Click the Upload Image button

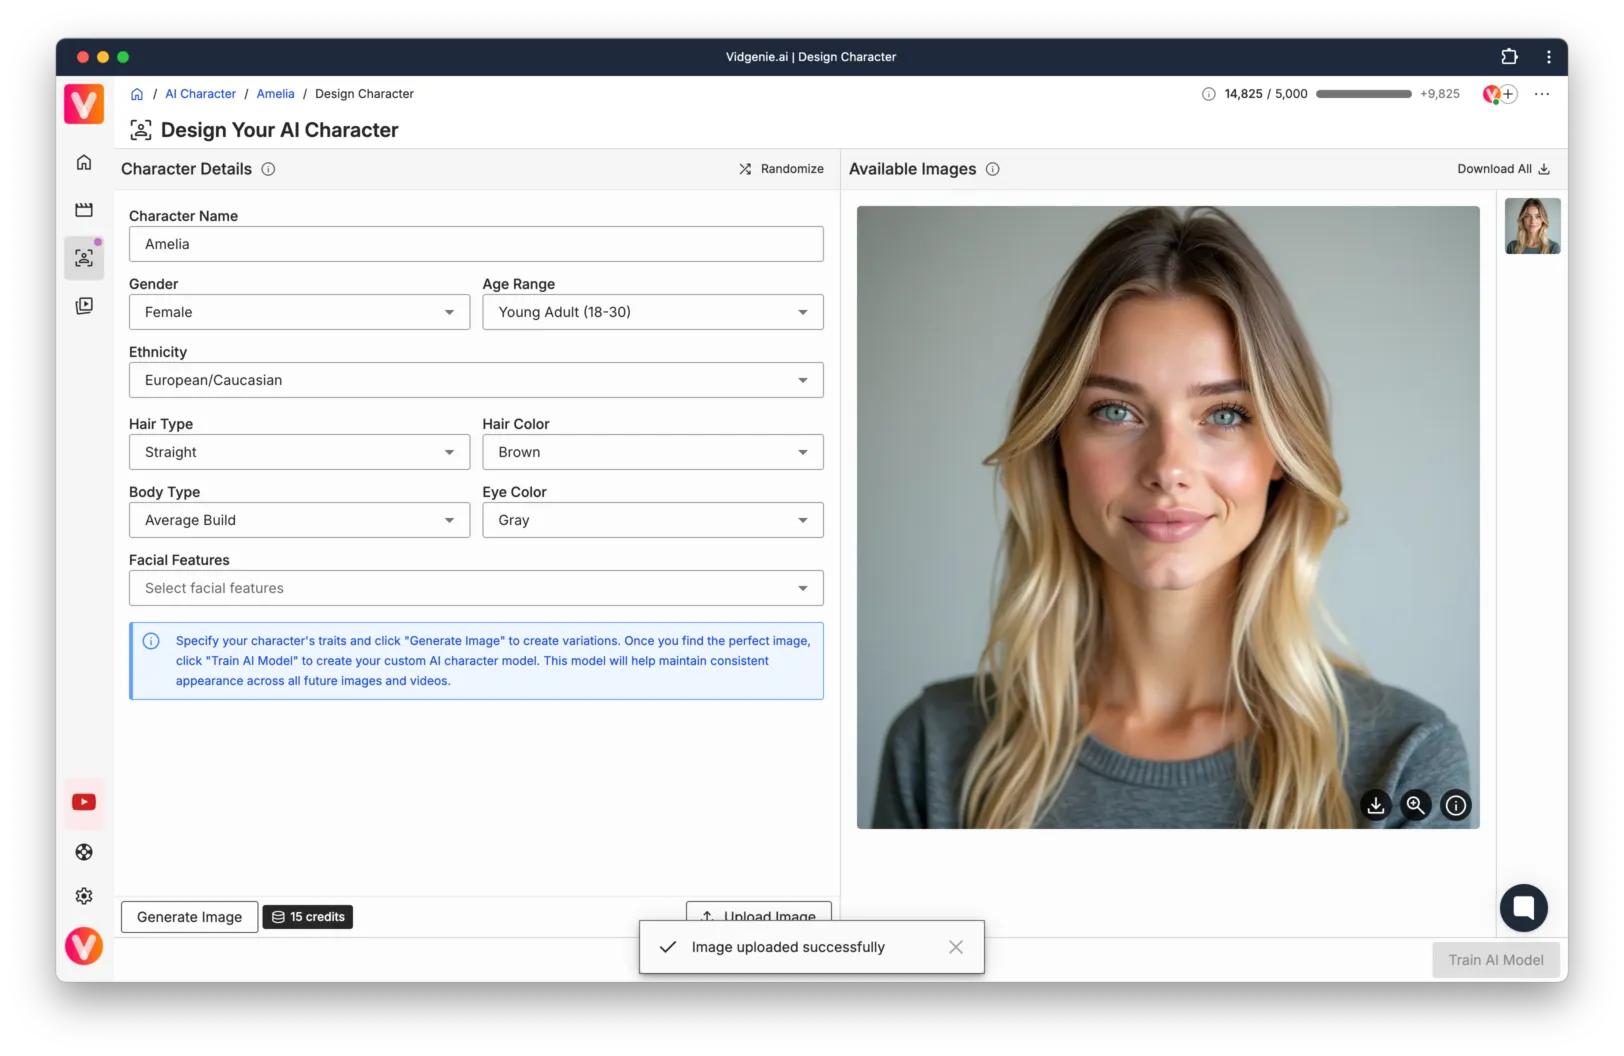coord(759,912)
